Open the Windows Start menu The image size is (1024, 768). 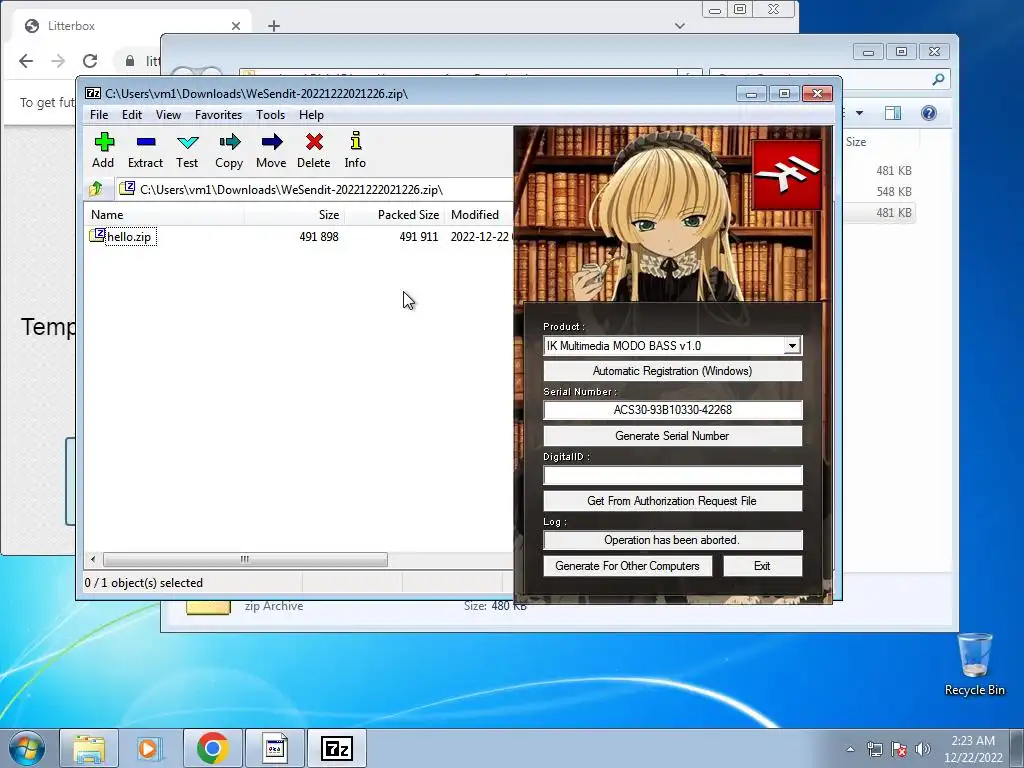click(x=27, y=748)
